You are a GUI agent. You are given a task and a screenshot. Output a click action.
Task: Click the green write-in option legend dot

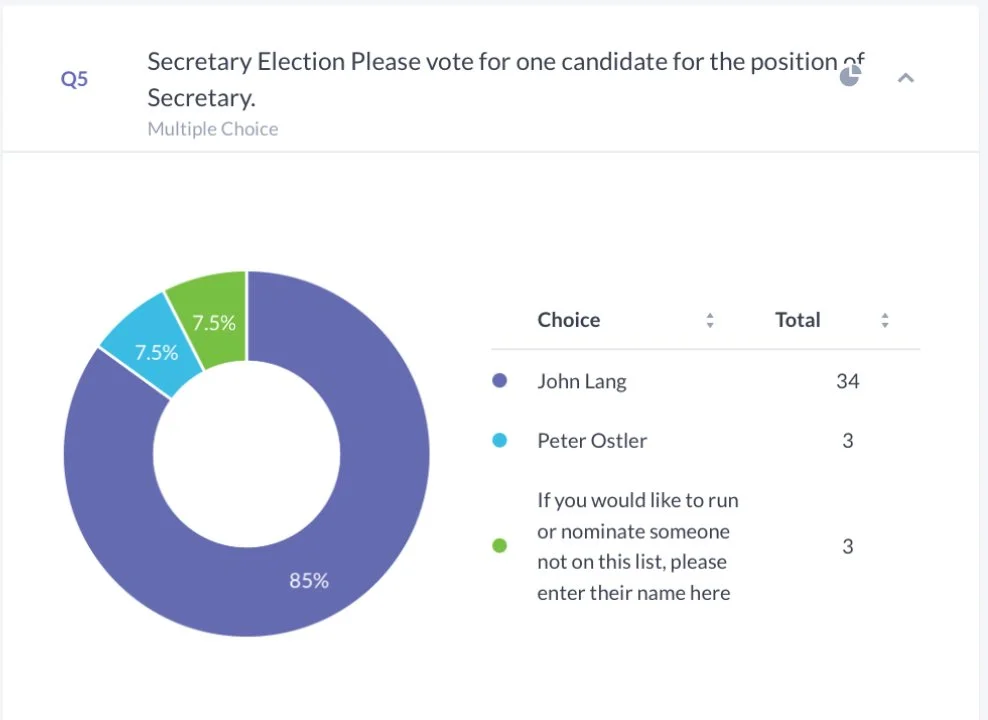[501, 546]
